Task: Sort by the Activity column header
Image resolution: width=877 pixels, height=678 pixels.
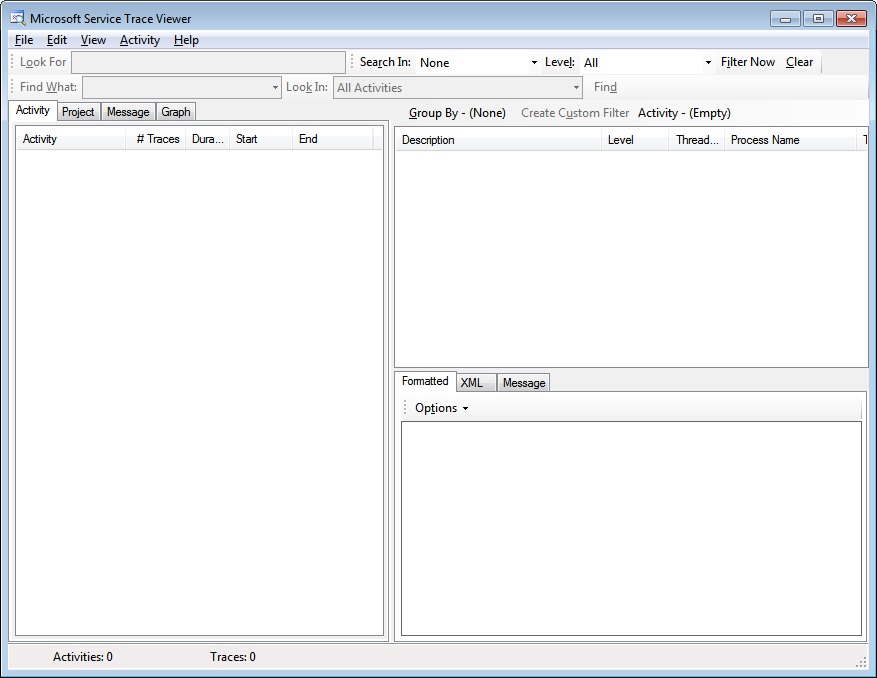Action: tap(71, 139)
